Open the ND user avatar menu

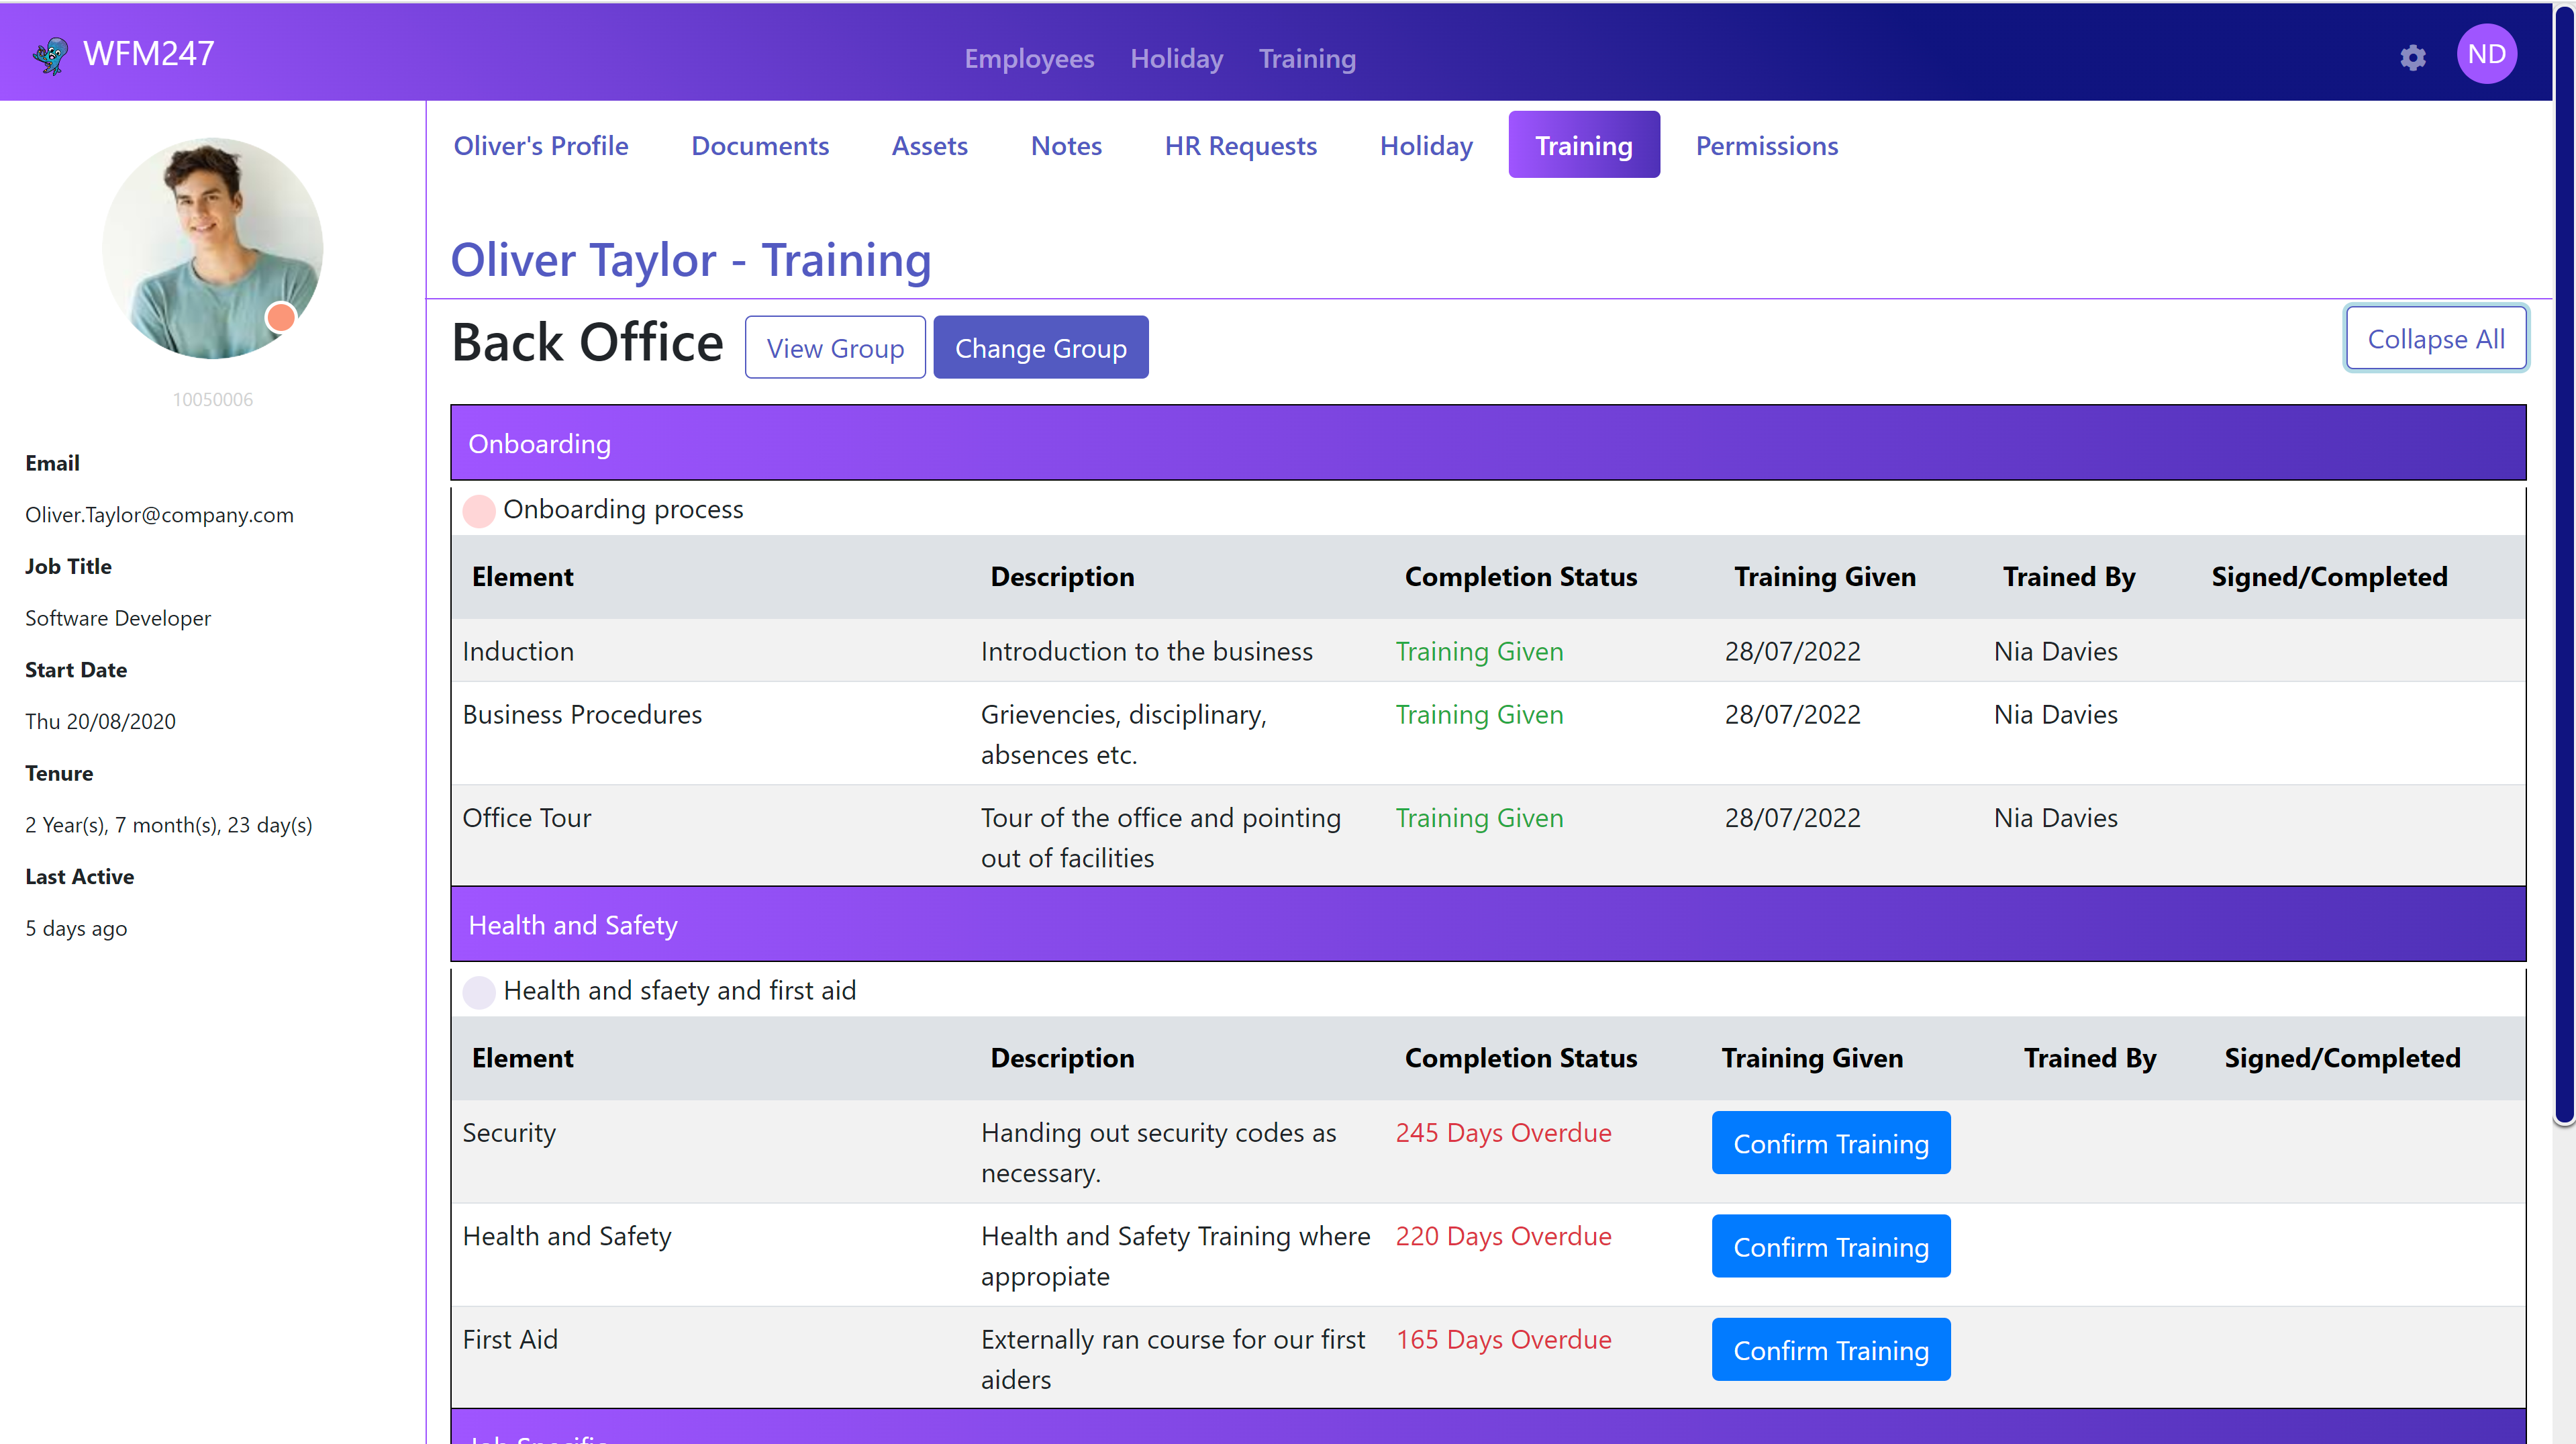(2486, 54)
